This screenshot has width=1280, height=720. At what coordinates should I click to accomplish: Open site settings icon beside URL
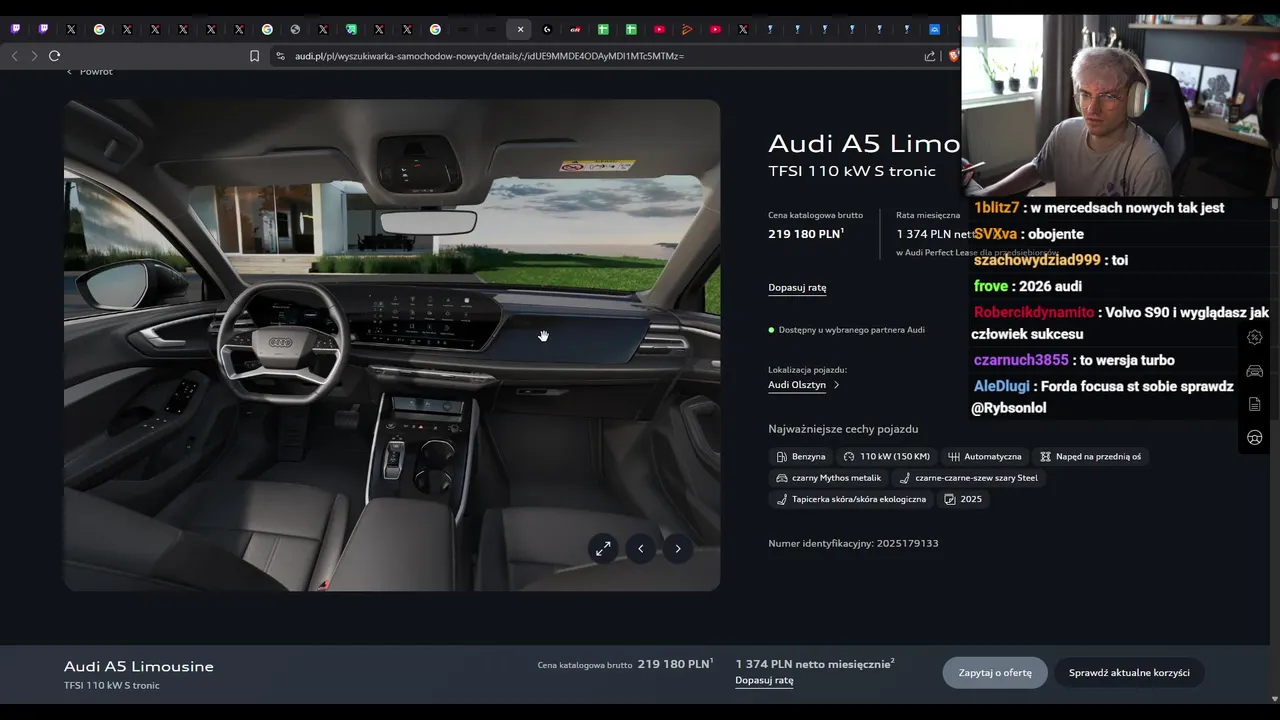[280, 56]
